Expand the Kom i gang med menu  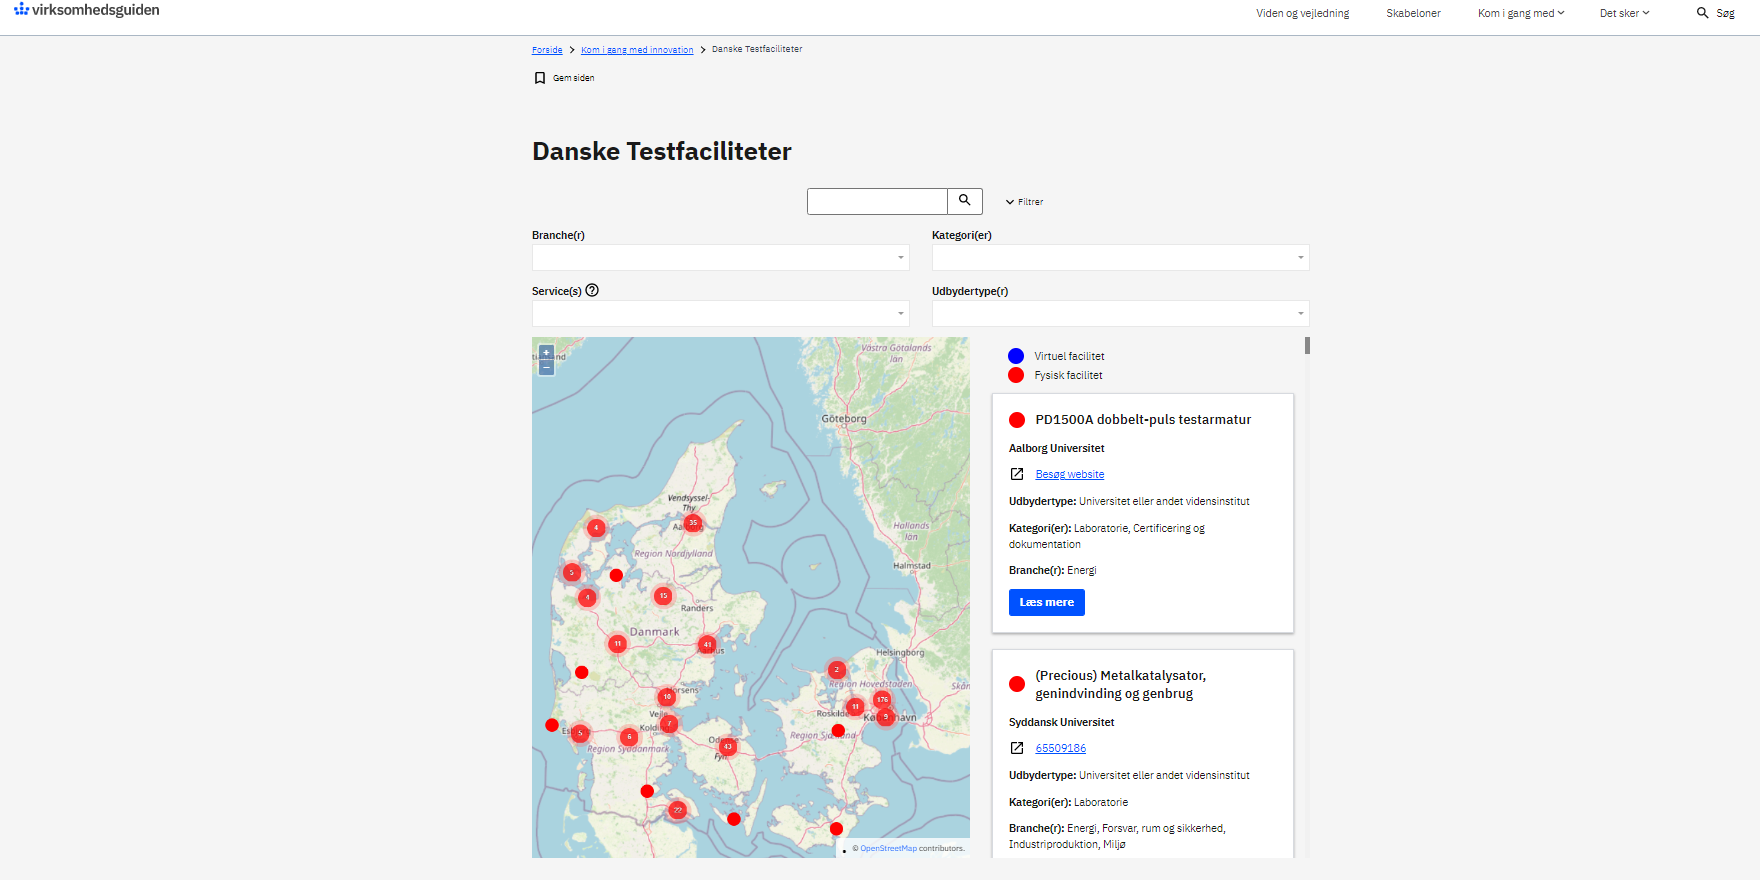[1521, 13]
